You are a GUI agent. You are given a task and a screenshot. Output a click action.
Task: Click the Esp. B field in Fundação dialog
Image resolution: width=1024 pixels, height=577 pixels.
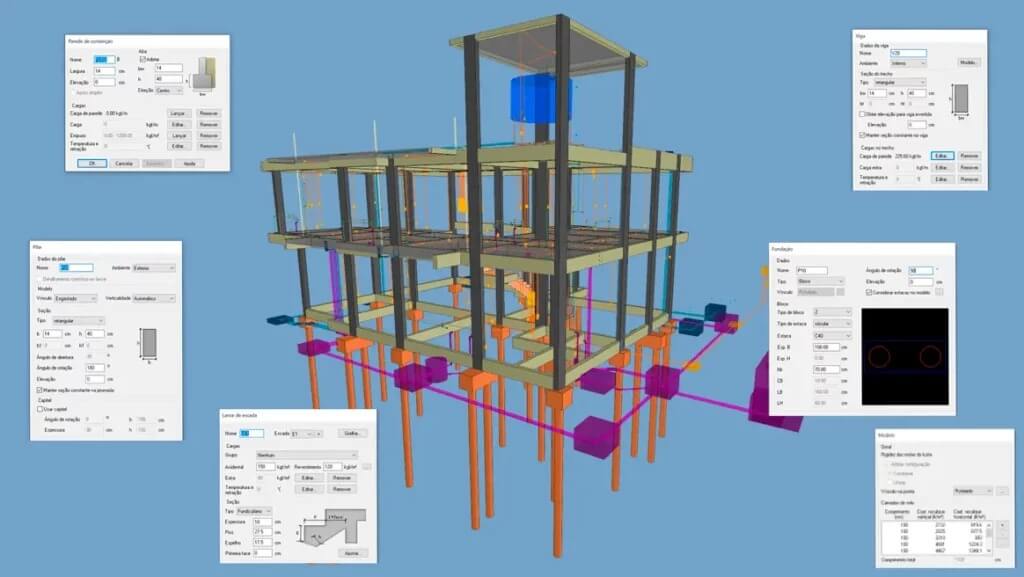click(x=826, y=347)
